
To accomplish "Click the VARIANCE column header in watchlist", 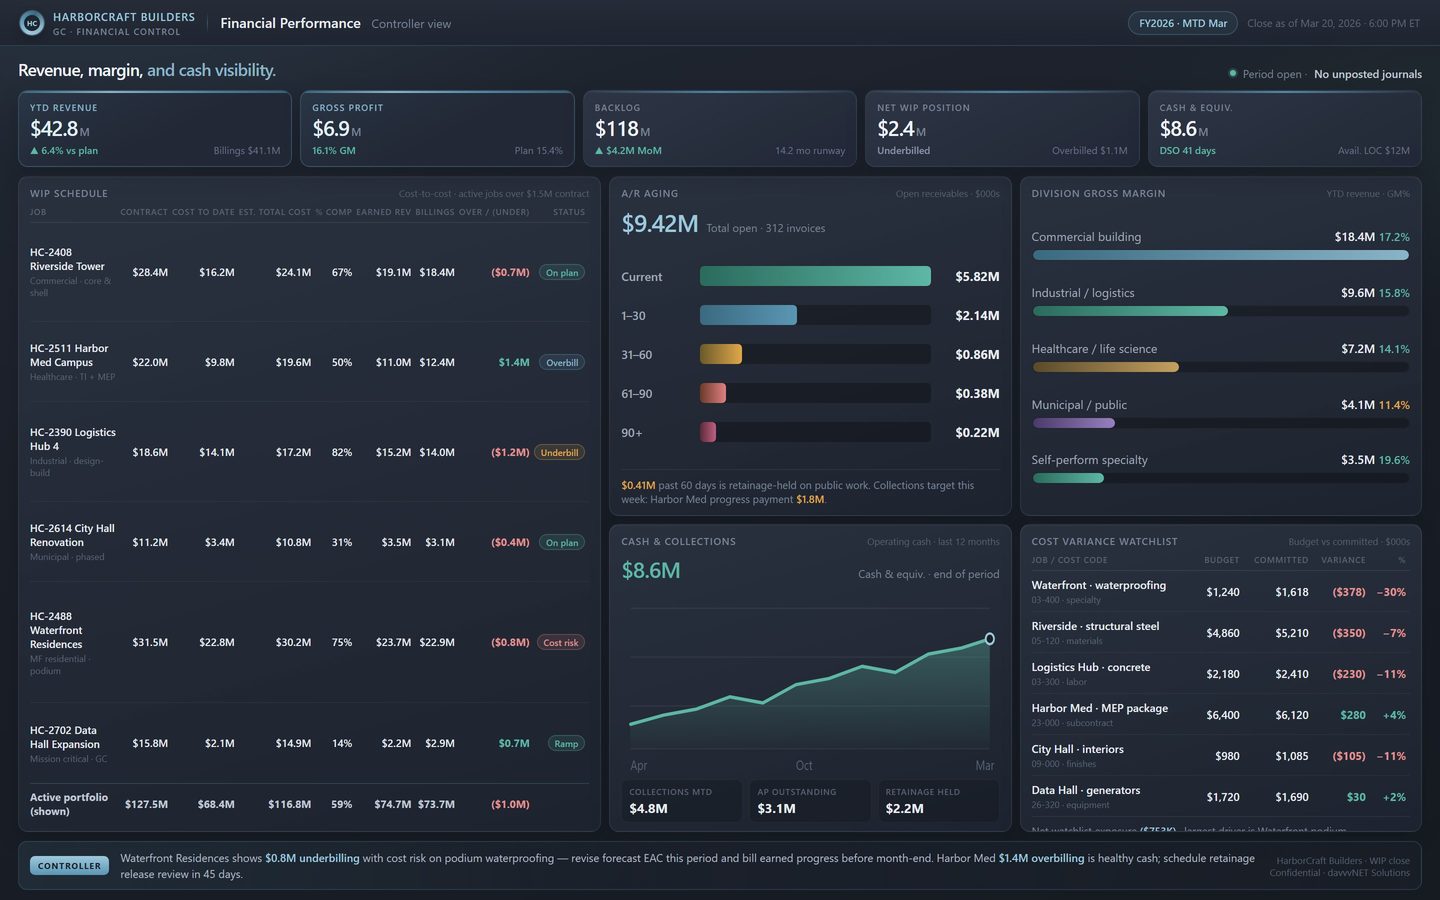I will pos(1343,560).
